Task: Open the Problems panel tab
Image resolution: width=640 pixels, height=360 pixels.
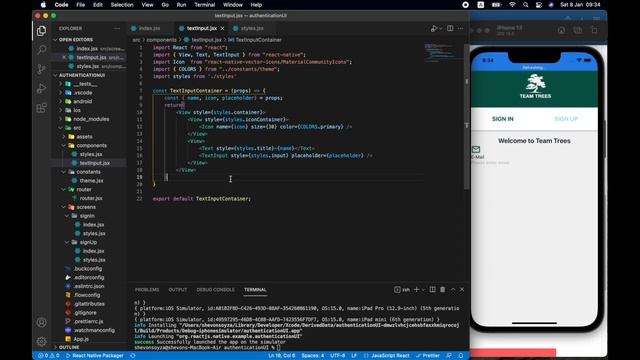Action: [x=147, y=289]
